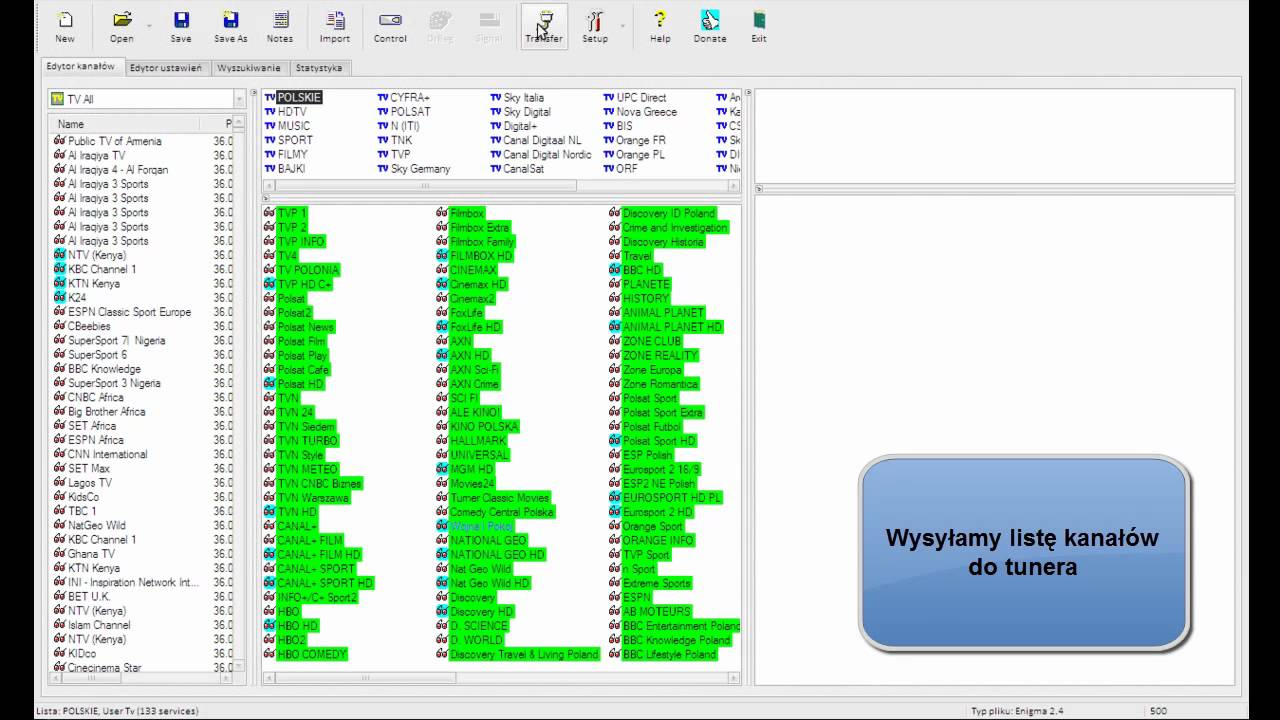1280x720 pixels.
Task: Open the Statystyka tab
Action: [x=319, y=68]
